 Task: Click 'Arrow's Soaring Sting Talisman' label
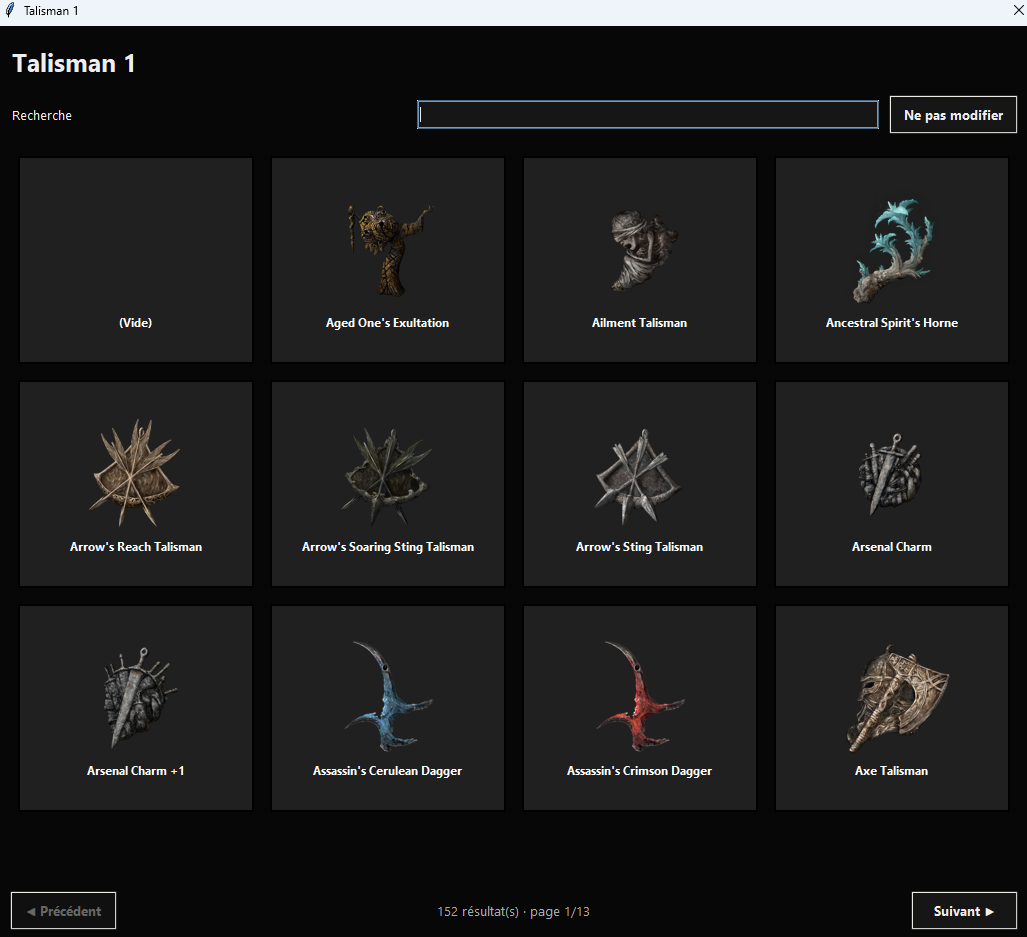[388, 547]
